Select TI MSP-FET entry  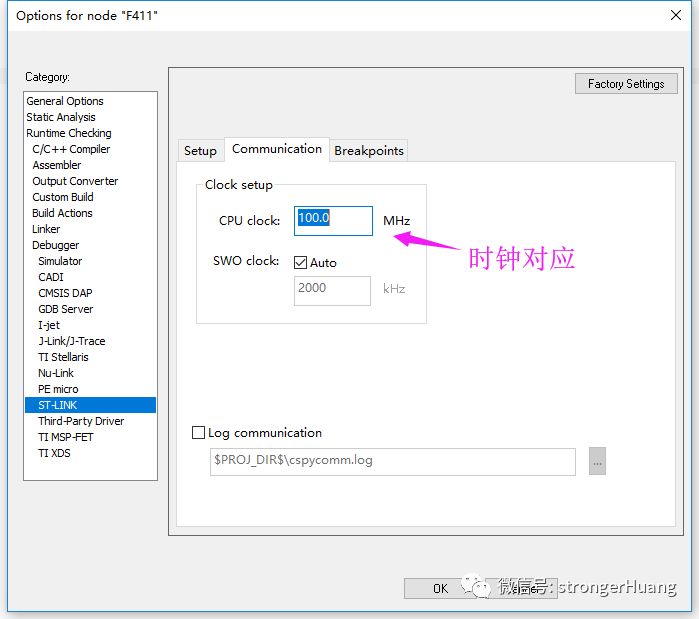[x=66, y=437]
